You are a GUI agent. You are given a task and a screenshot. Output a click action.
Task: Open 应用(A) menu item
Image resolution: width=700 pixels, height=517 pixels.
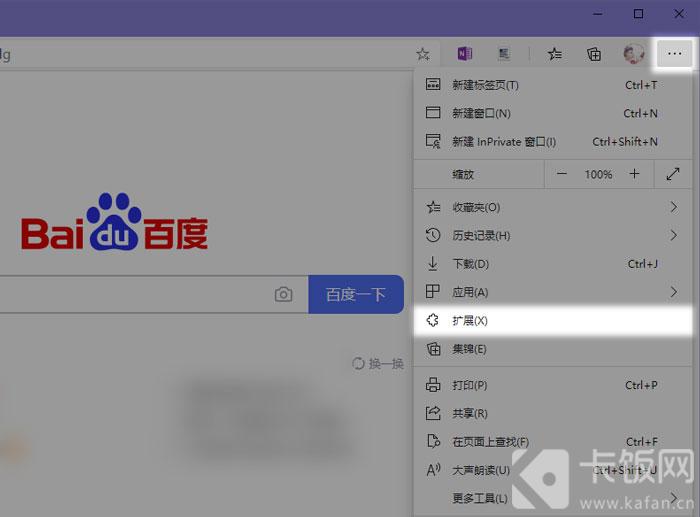(552, 292)
